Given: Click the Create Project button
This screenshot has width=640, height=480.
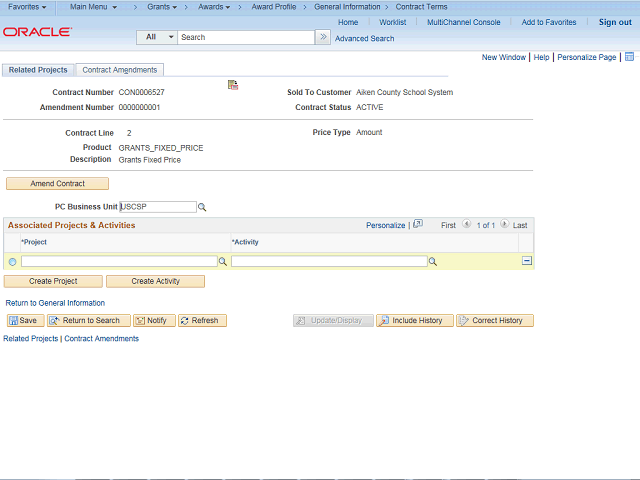Looking at the screenshot, I should pos(53,281).
